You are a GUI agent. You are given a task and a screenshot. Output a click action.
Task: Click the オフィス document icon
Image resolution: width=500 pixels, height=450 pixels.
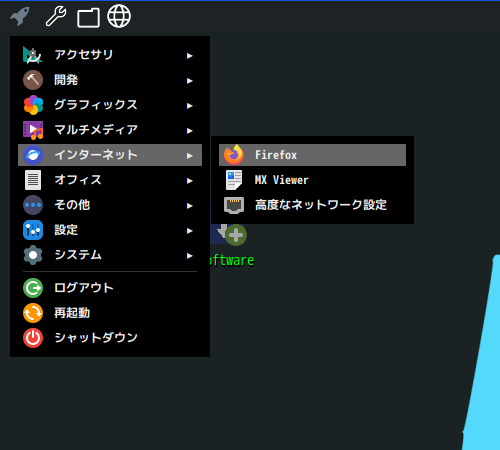[33, 180]
